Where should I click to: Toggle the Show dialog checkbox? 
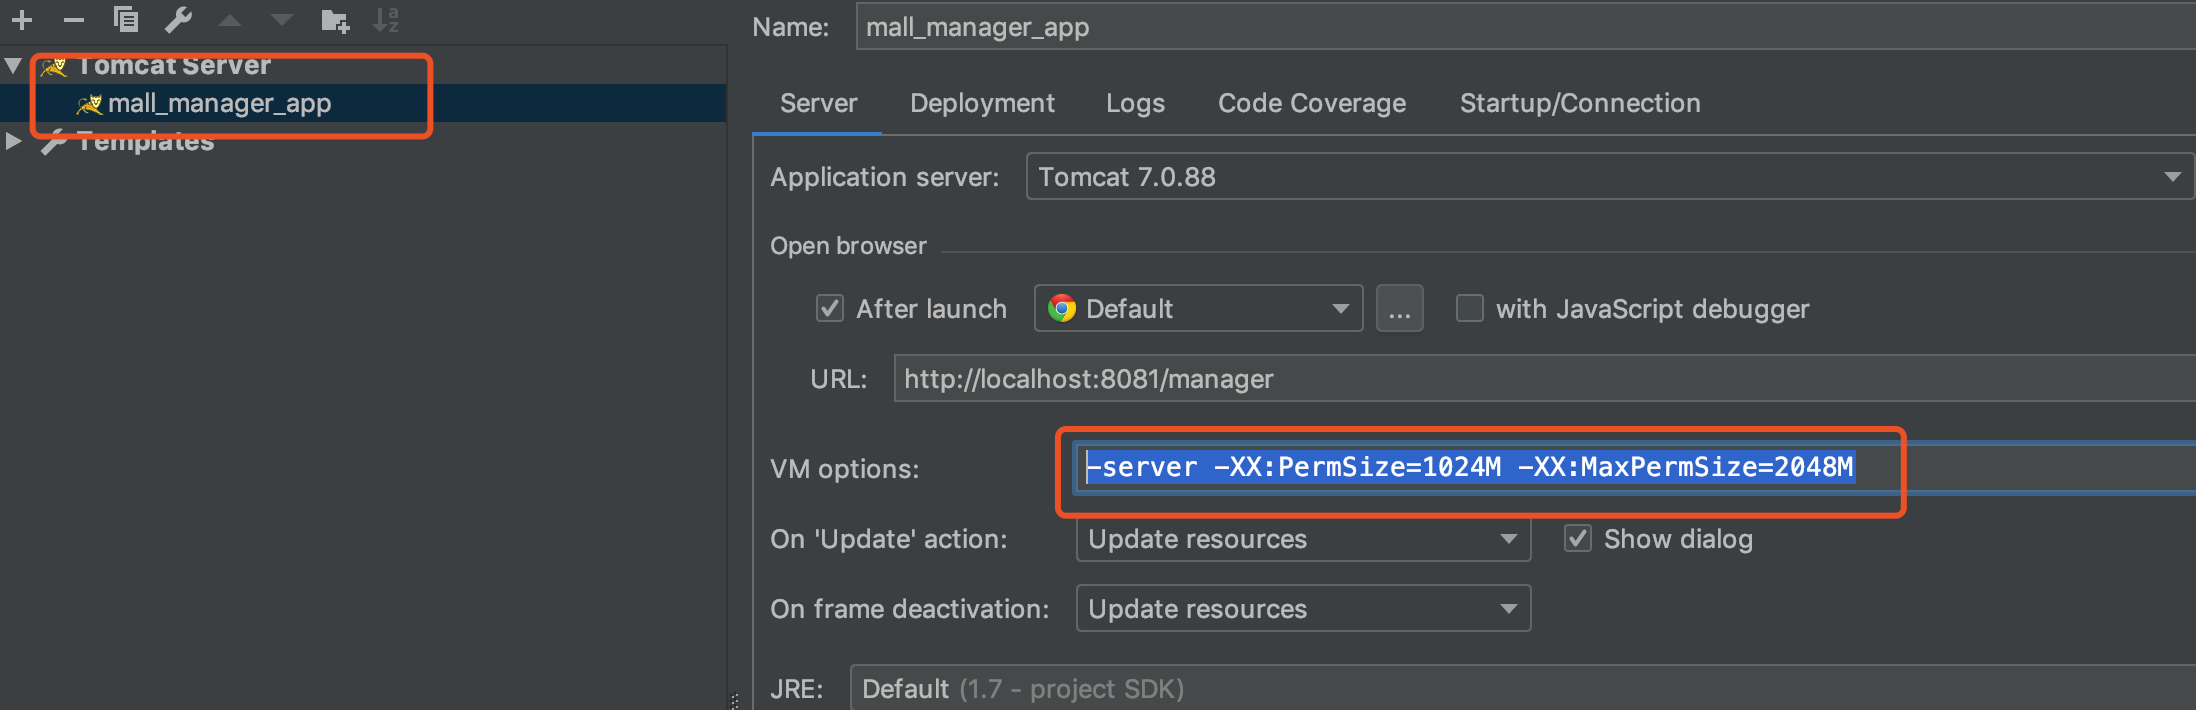[1577, 538]
